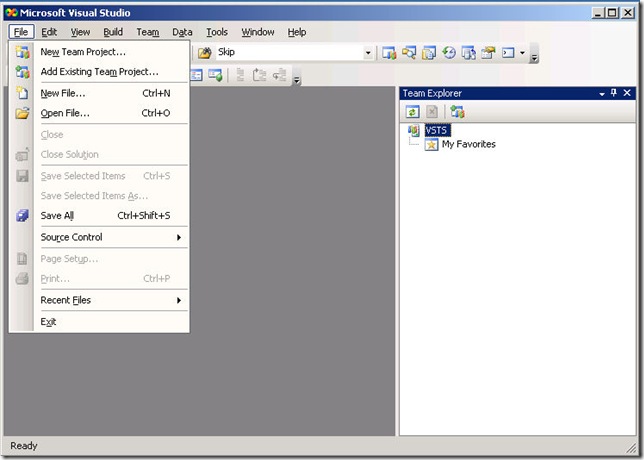This screenshot has height=460, width=644.
Task: Open the Team Explorer window position dropdown
Action: (602, 94)
